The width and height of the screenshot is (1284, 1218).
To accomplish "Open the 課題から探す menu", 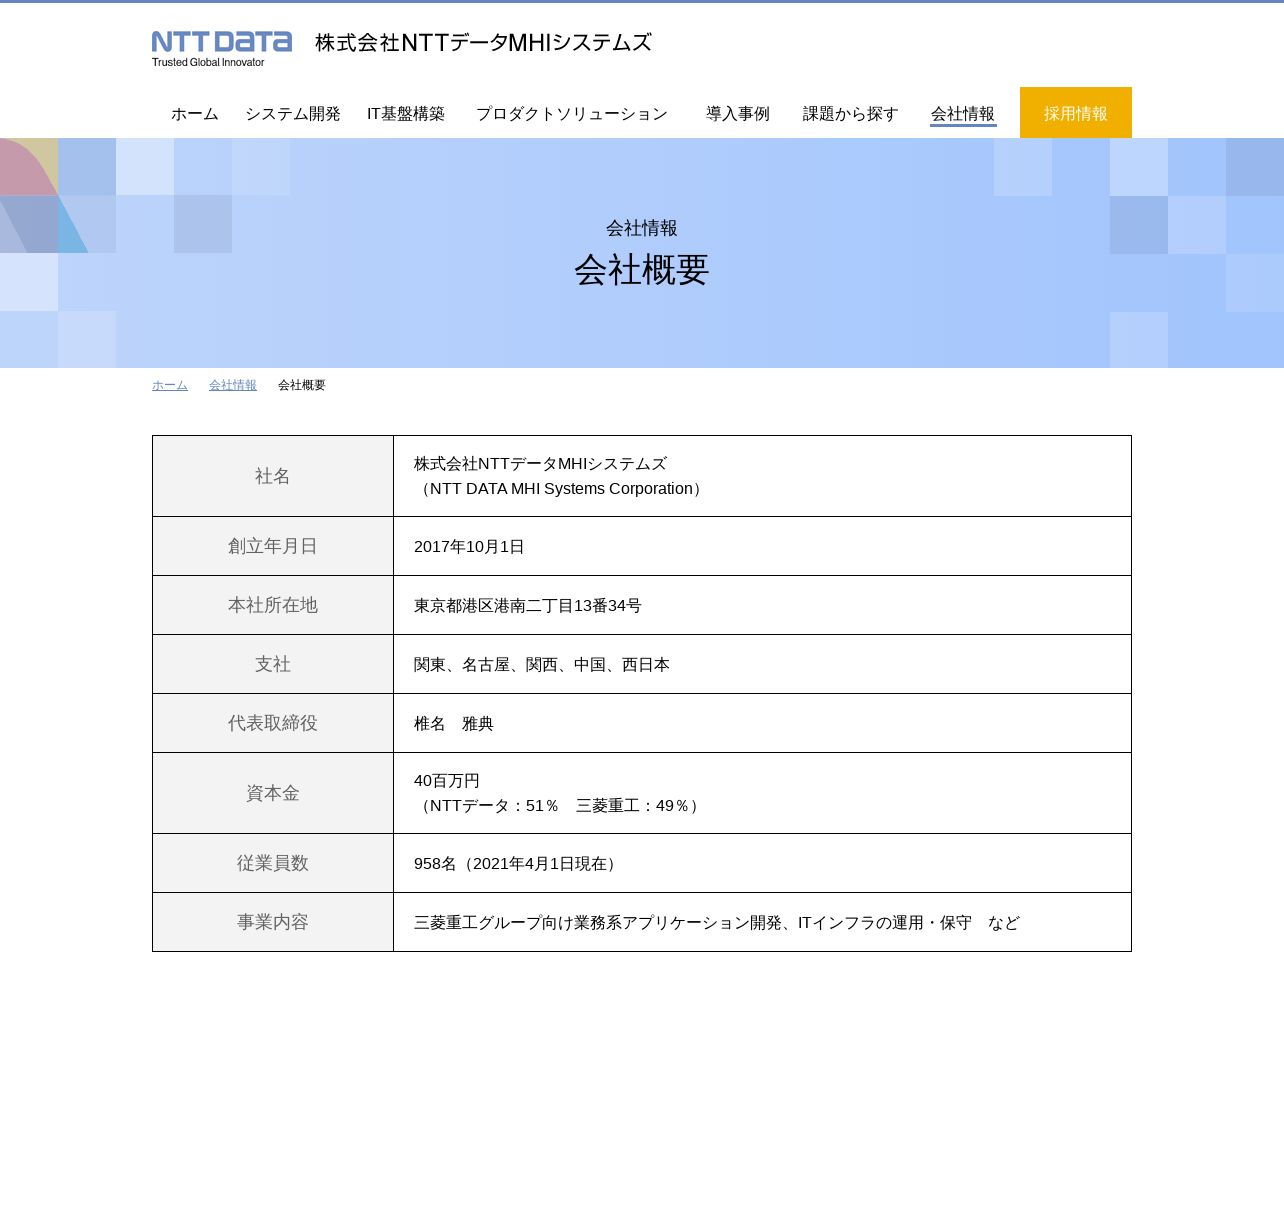I will [x=851, y=114].
